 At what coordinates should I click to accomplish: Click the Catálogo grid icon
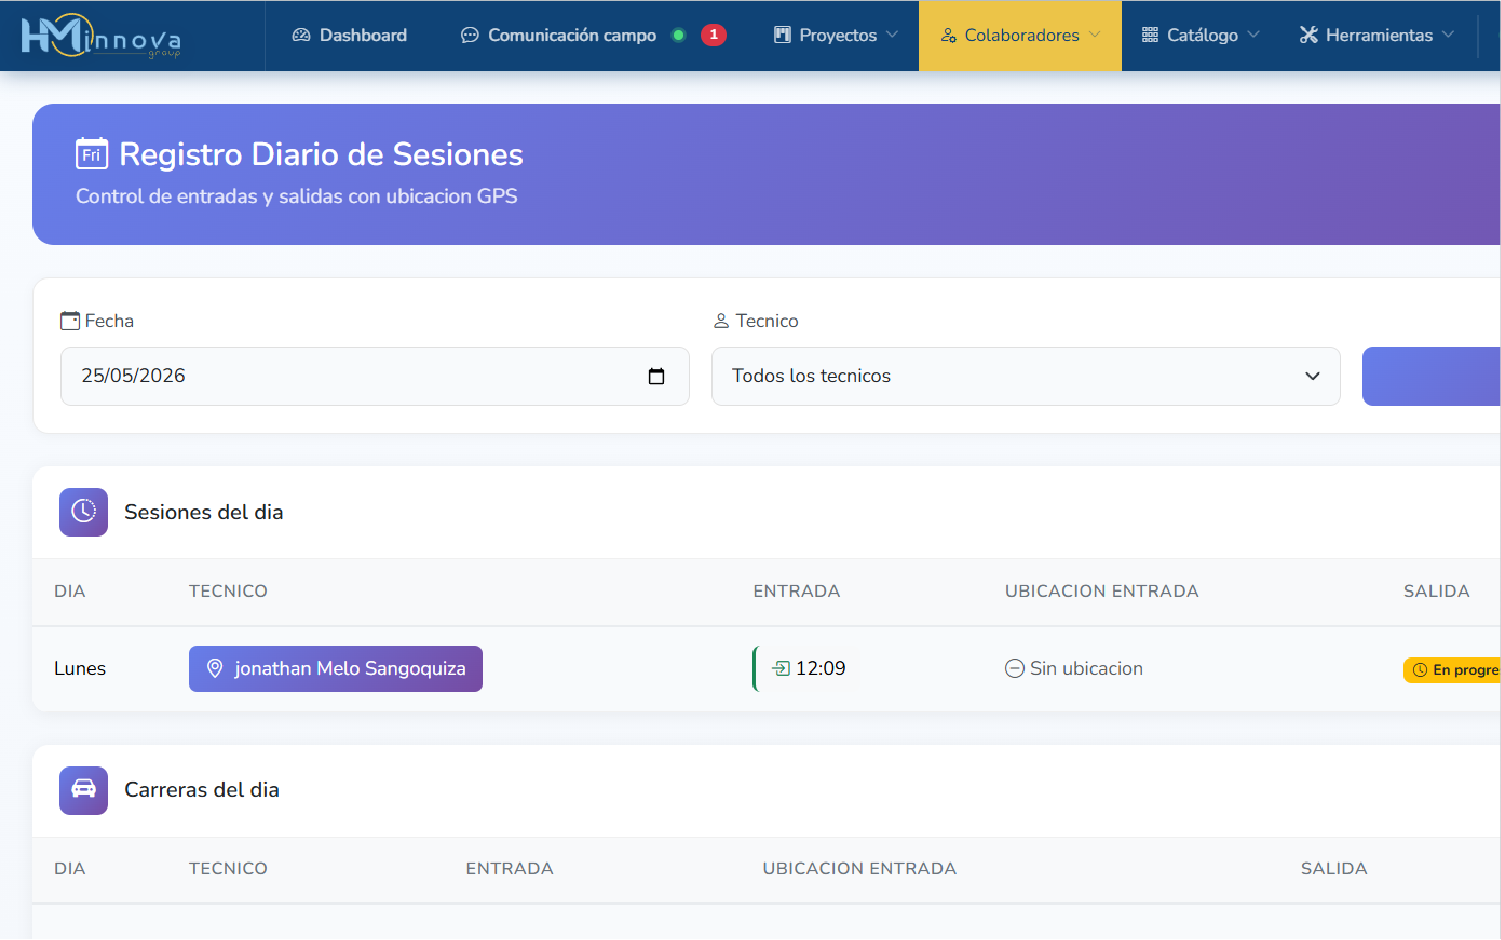click(1150, 35)
